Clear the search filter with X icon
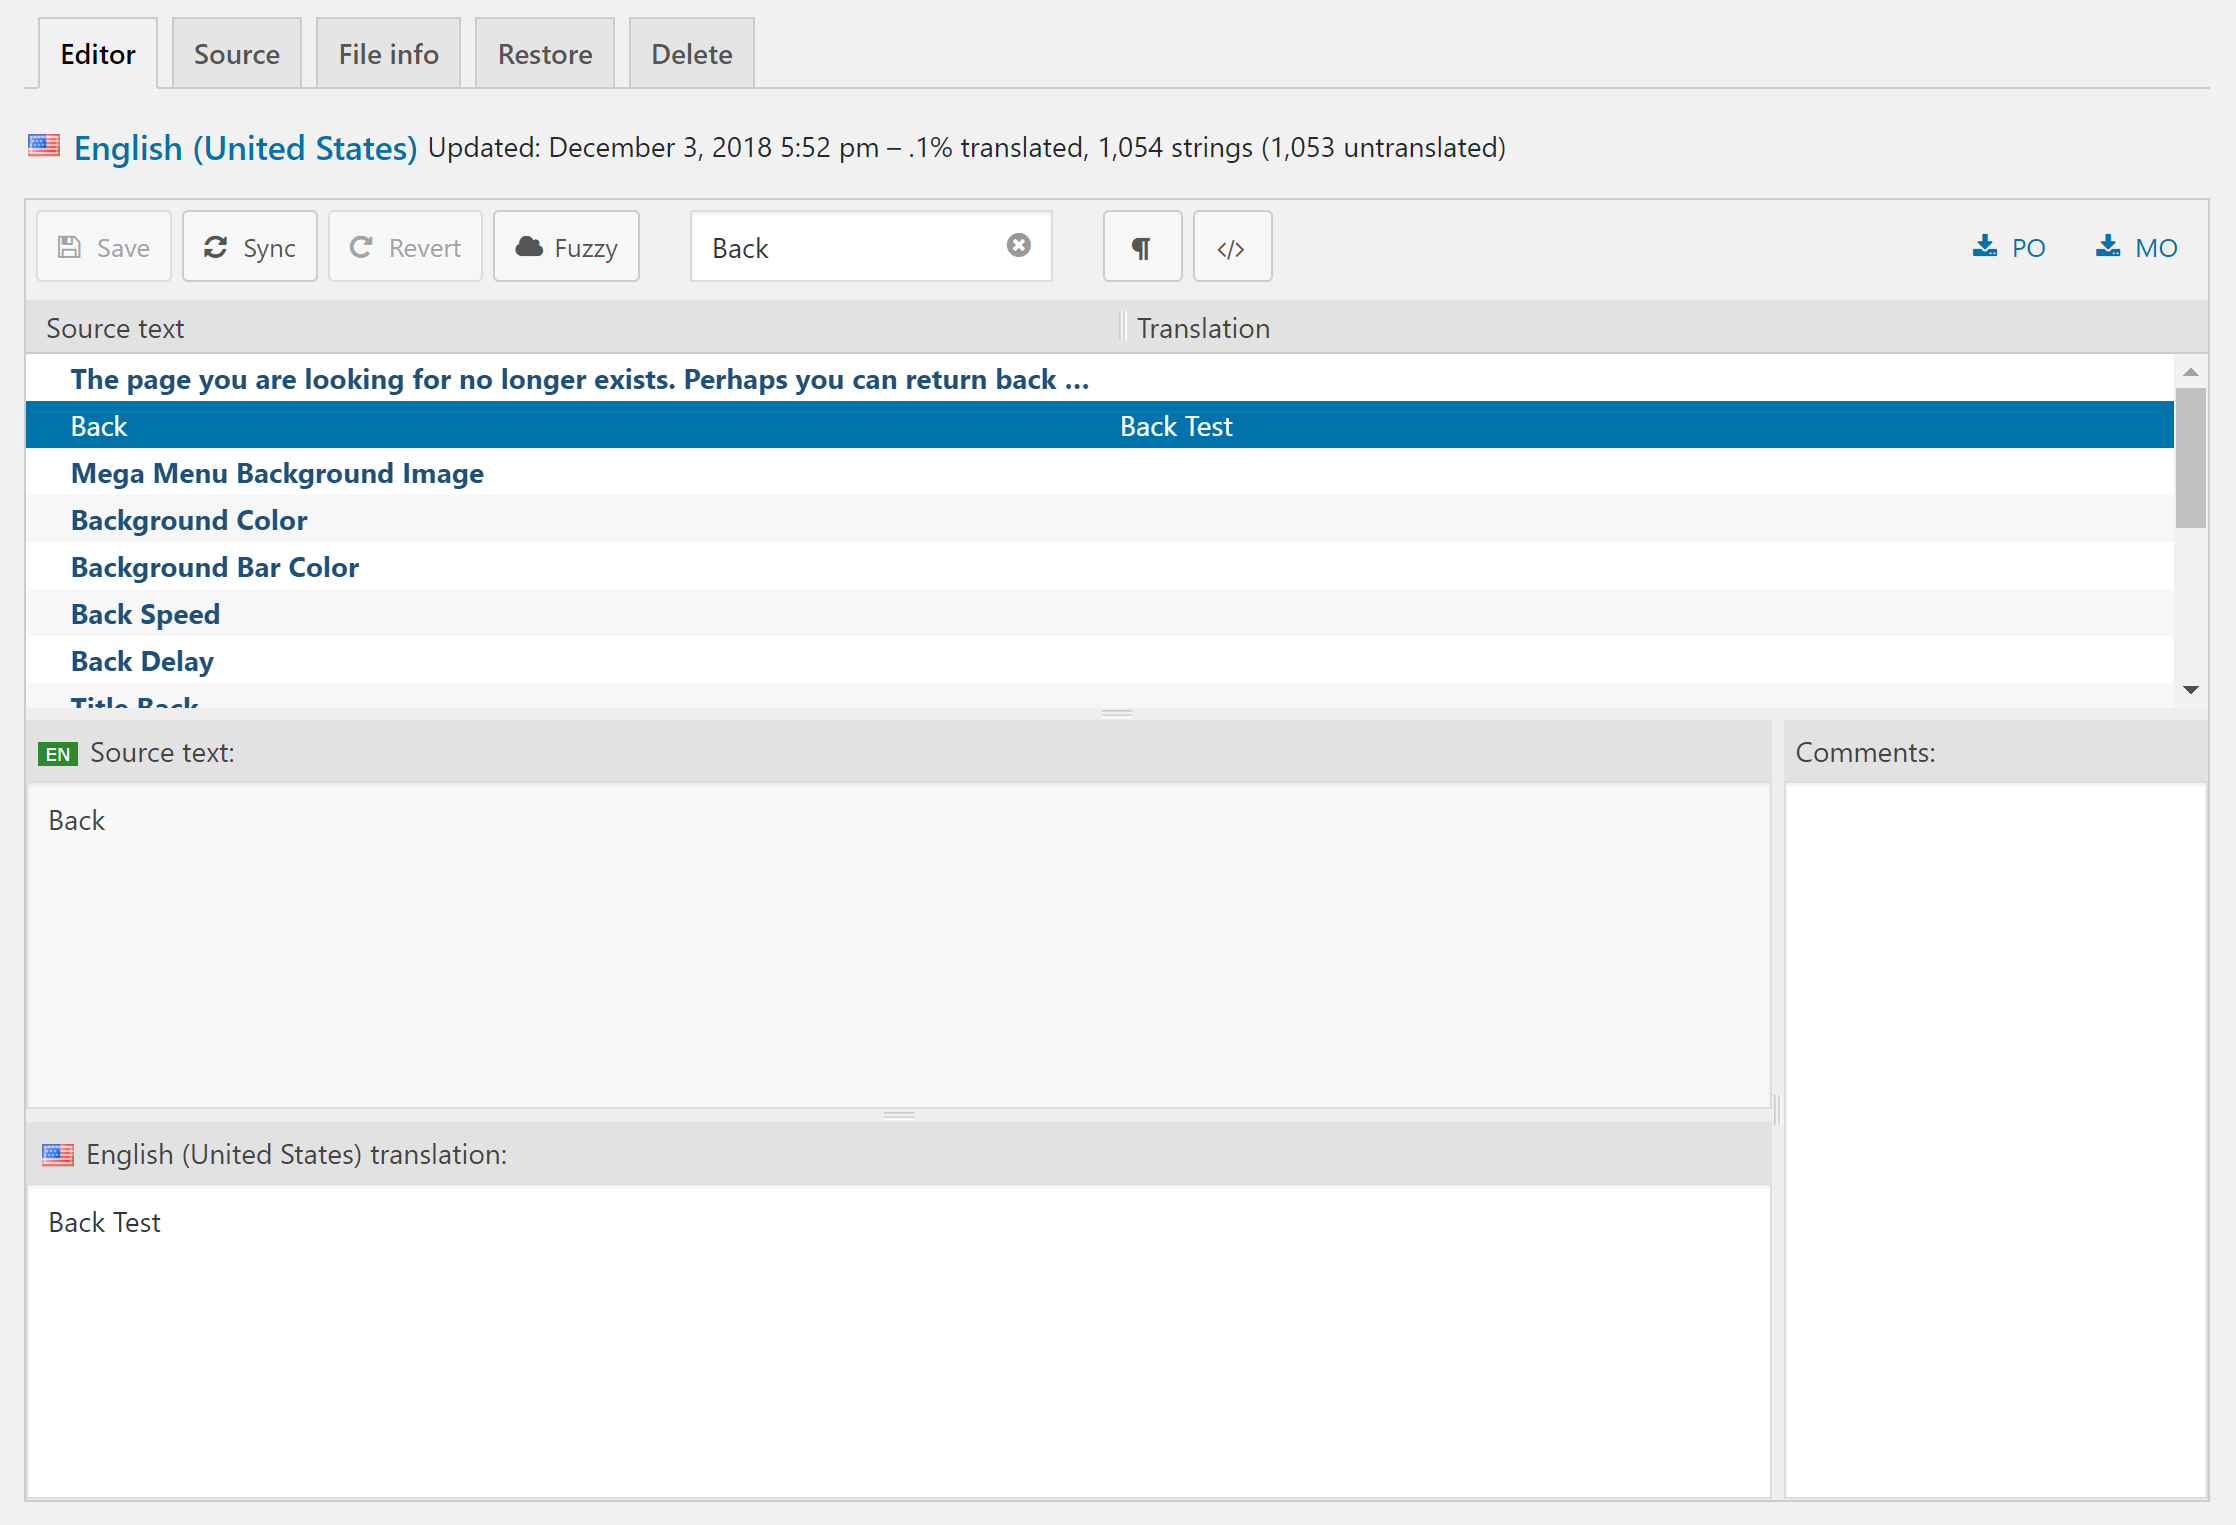 pyautogui.click(x=1018, y=246)
